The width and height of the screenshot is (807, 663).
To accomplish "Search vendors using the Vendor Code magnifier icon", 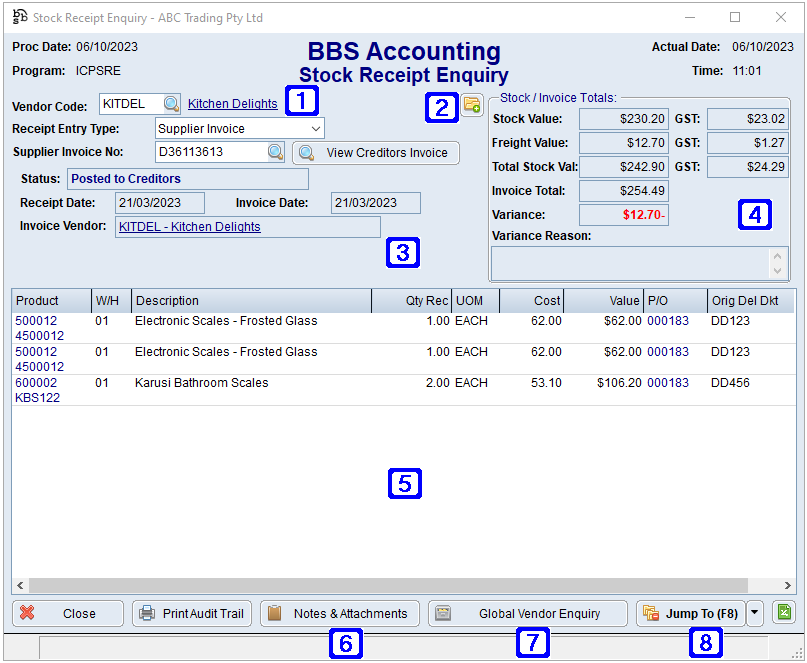I will [x=171, y=104].
